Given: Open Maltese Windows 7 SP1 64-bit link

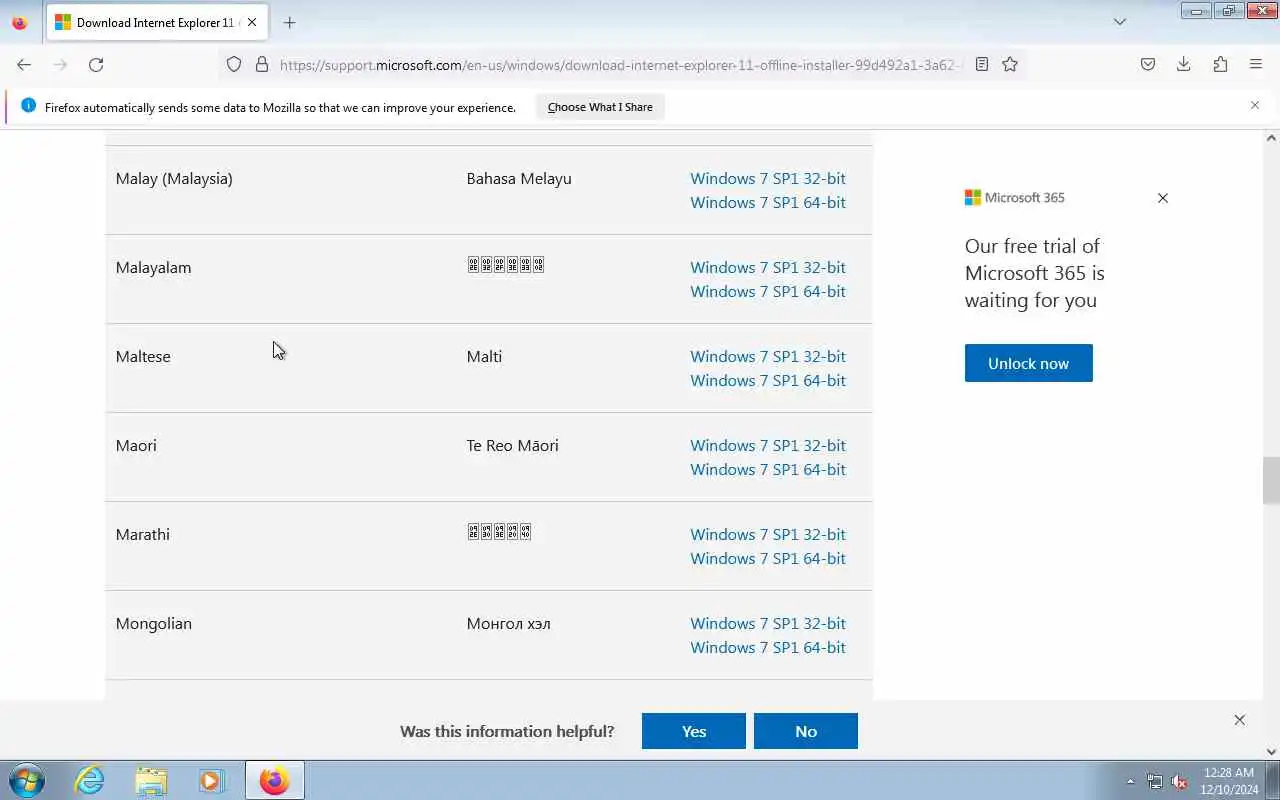Looking at the screenshot, I should [x=768, y=380].
